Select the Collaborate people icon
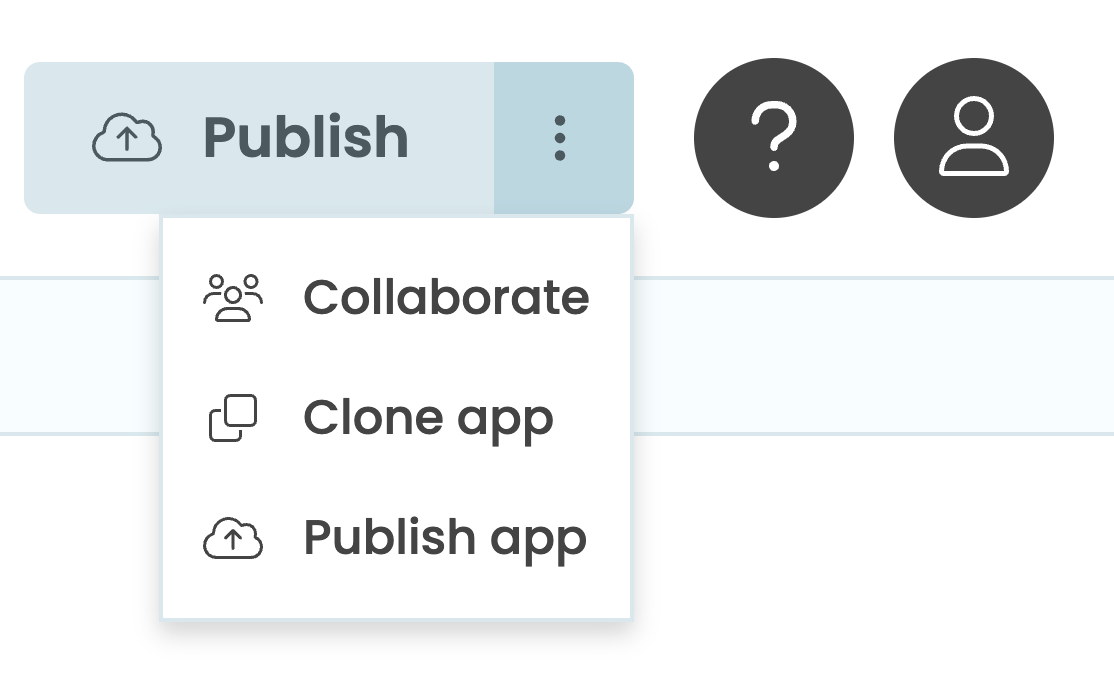This screenshot has width=1114, height=688. coord(233,296)
